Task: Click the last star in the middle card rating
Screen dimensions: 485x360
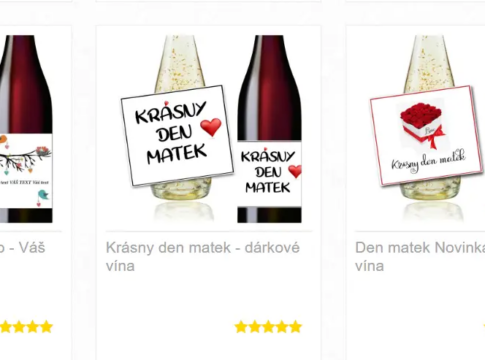Action: pos(296,327)
